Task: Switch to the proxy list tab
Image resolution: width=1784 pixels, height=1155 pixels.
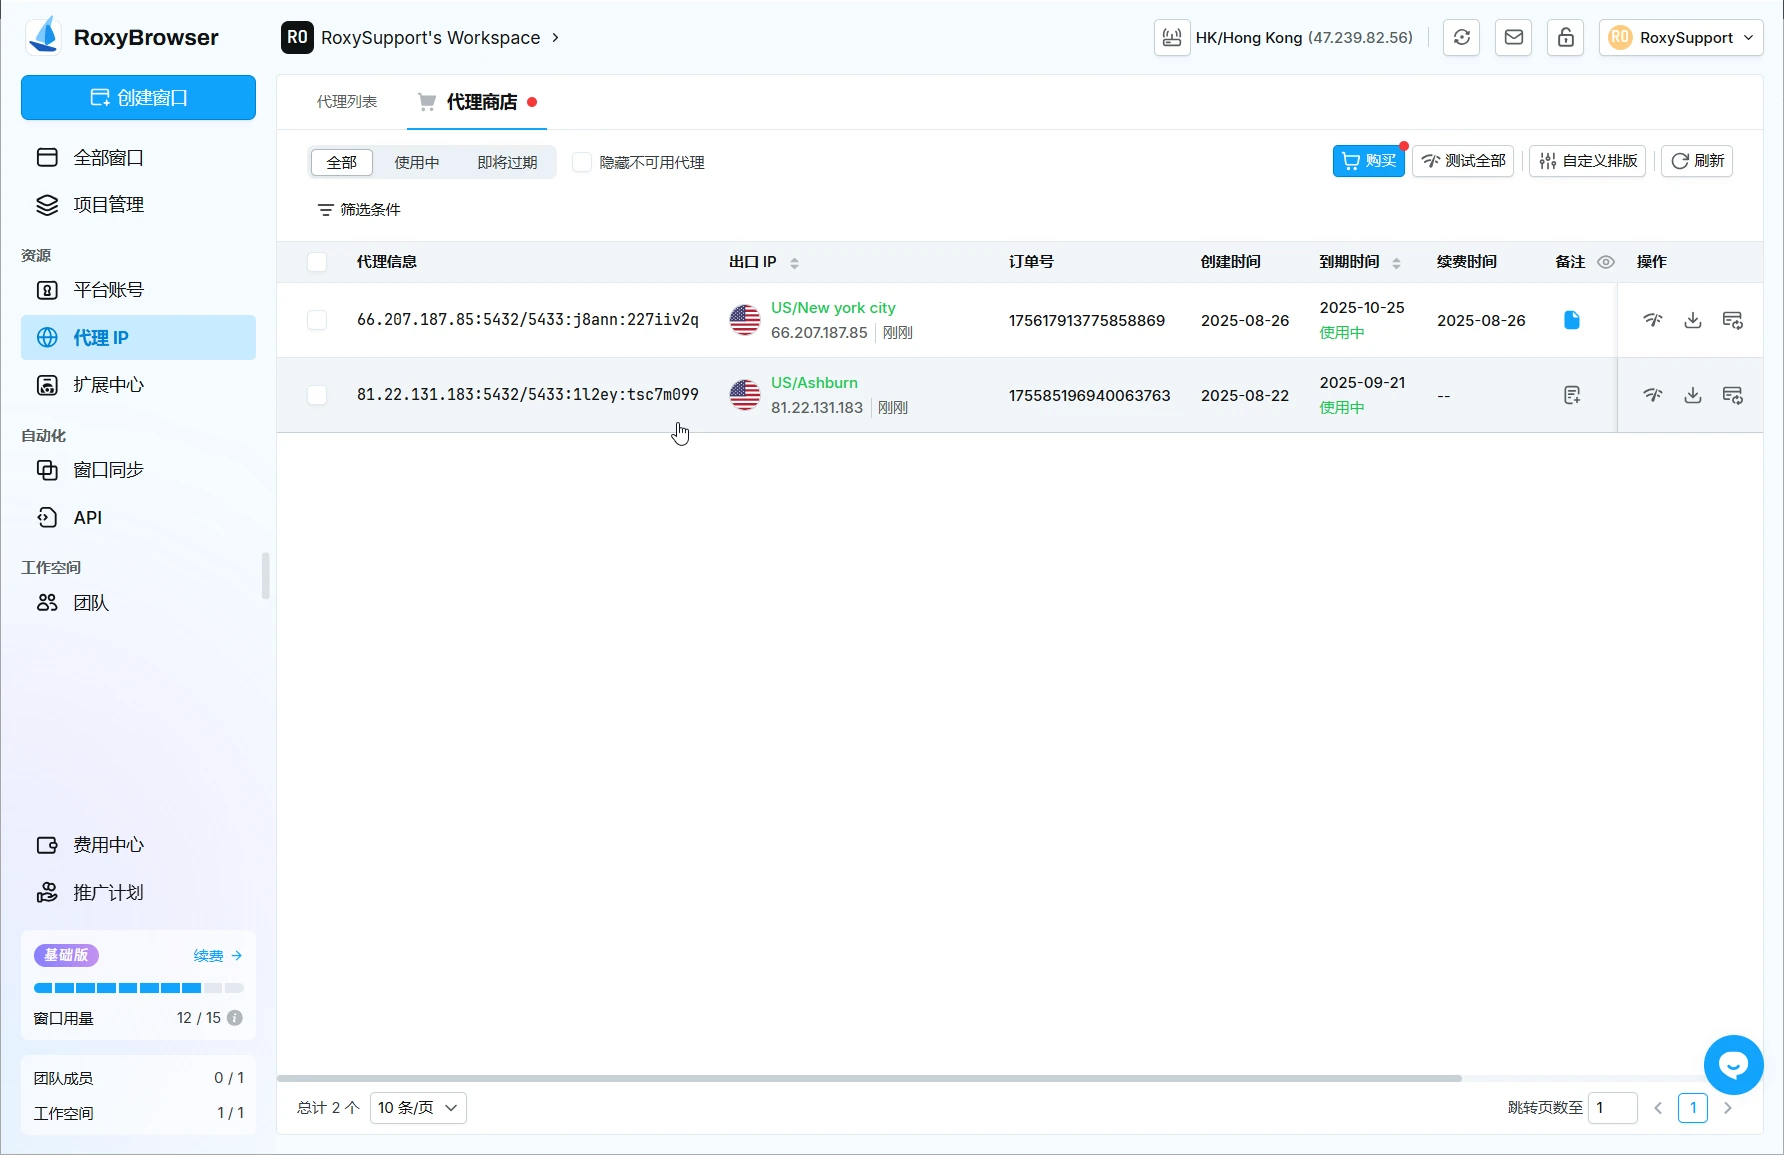Action: [x=347, y=102]
